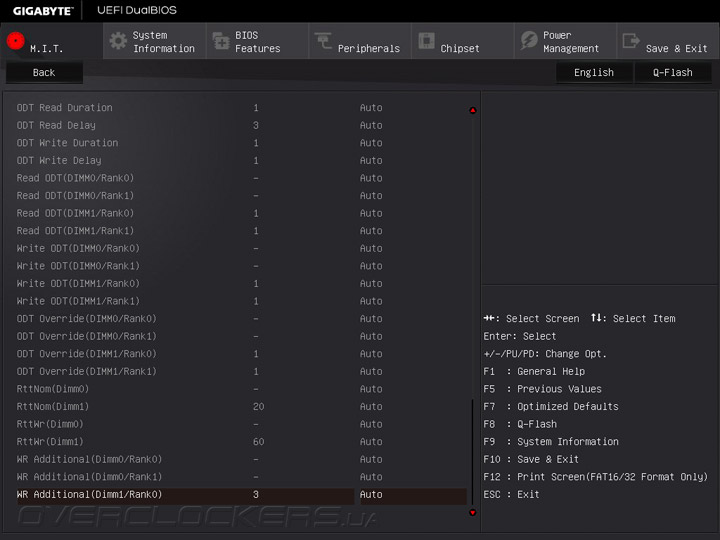Image resolution: width=720 pixels, height=540 pixels.
Task: Select the ODT Read Delay label
Action: tap(56, 125)
